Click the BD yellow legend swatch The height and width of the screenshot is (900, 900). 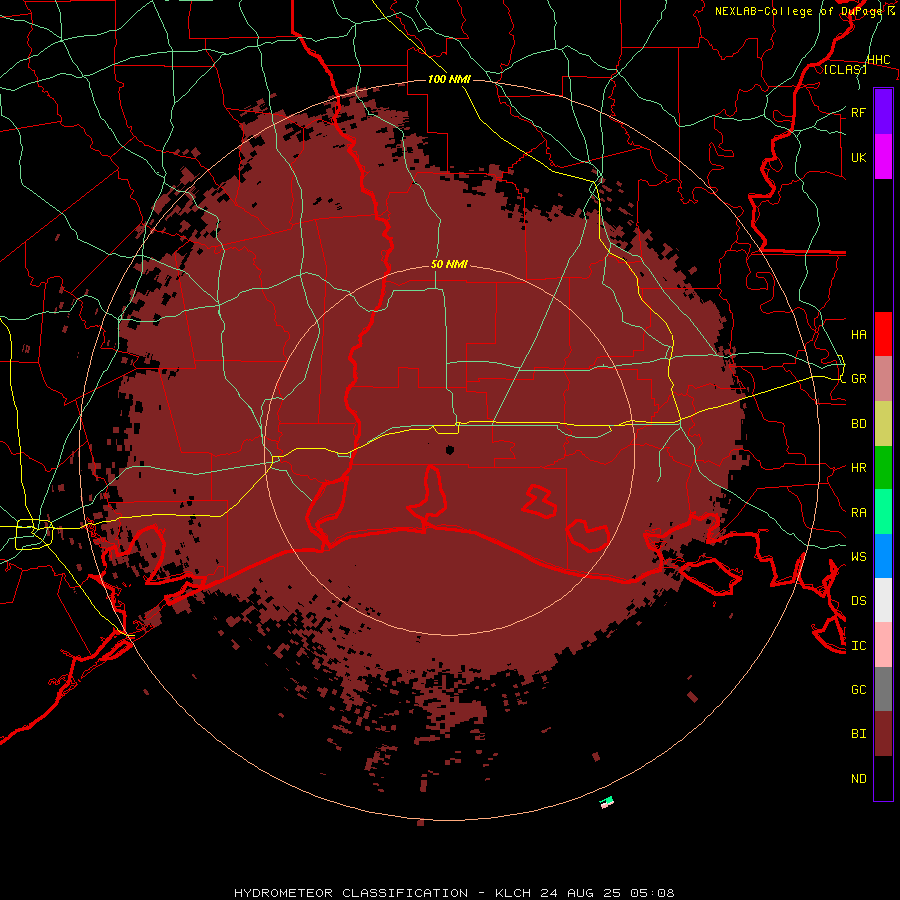[883, 423]
